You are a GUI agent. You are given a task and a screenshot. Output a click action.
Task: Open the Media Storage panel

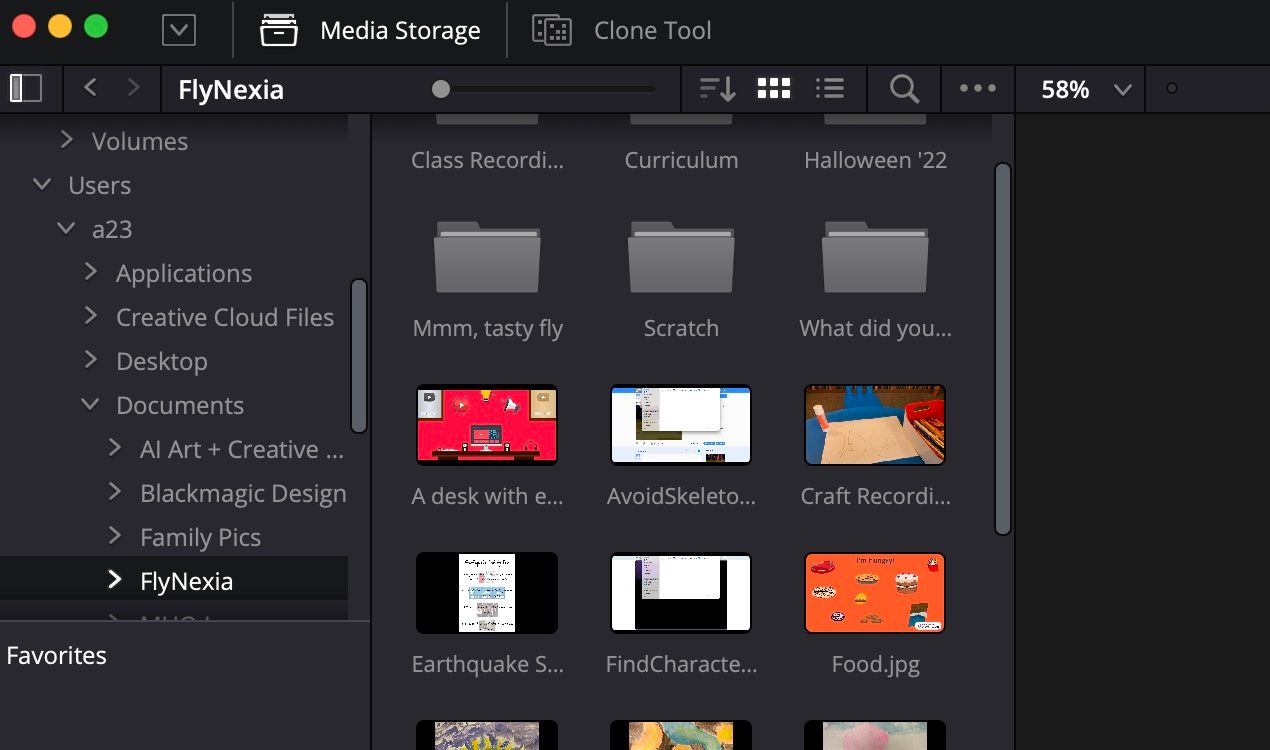tap(371, 30)
